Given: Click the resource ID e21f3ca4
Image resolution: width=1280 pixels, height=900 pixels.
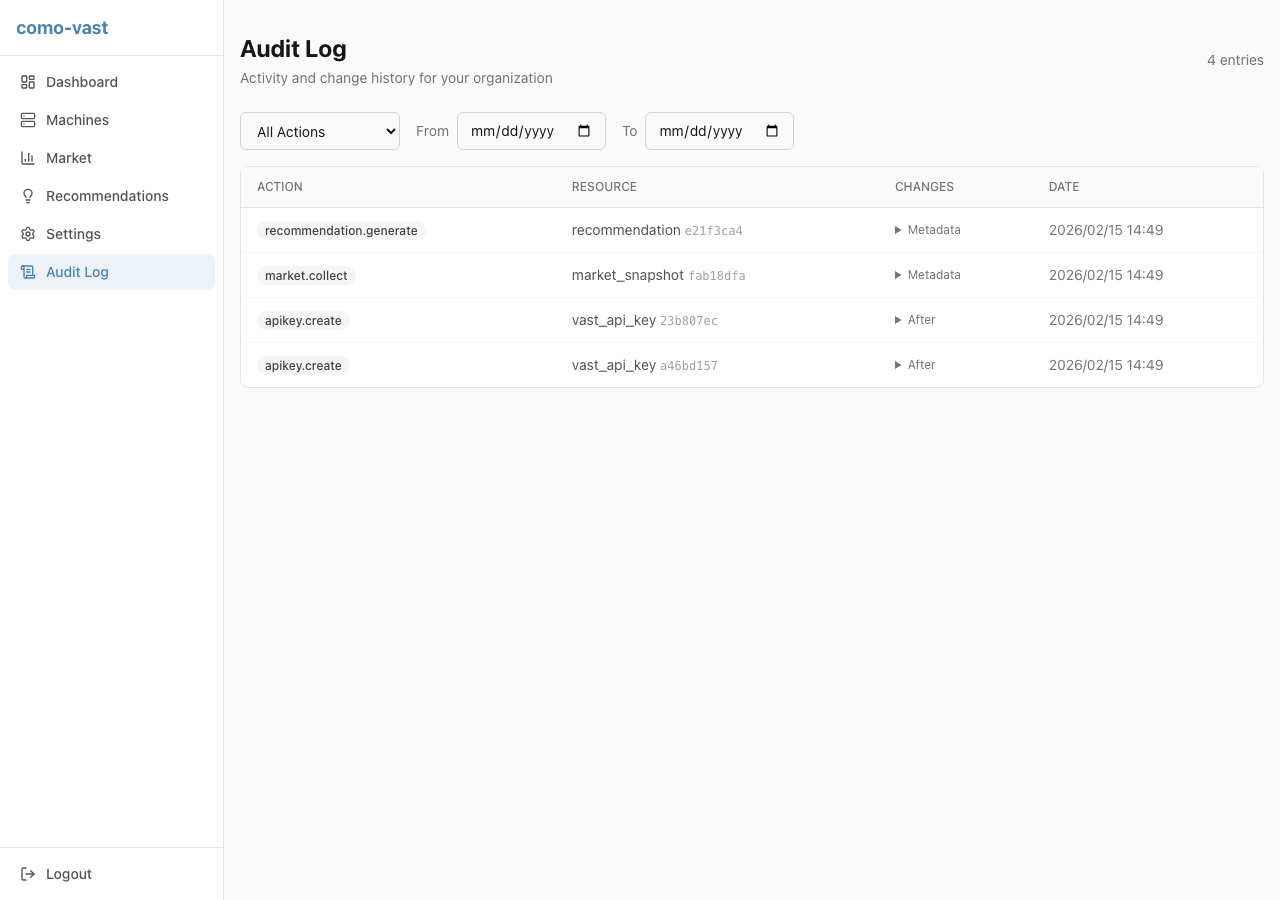Looking at the screenshot, I should pos(714,231).
